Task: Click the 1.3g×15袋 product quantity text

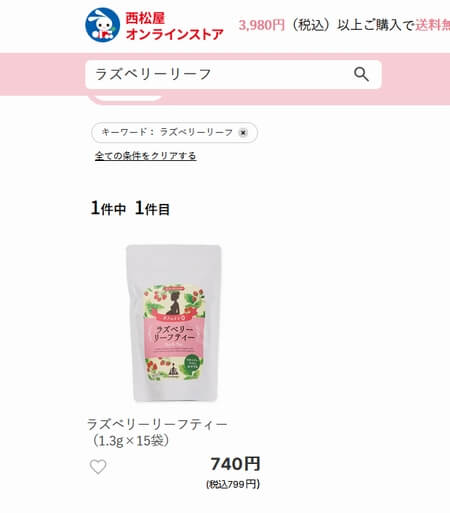Action: [x=130, y=441]
